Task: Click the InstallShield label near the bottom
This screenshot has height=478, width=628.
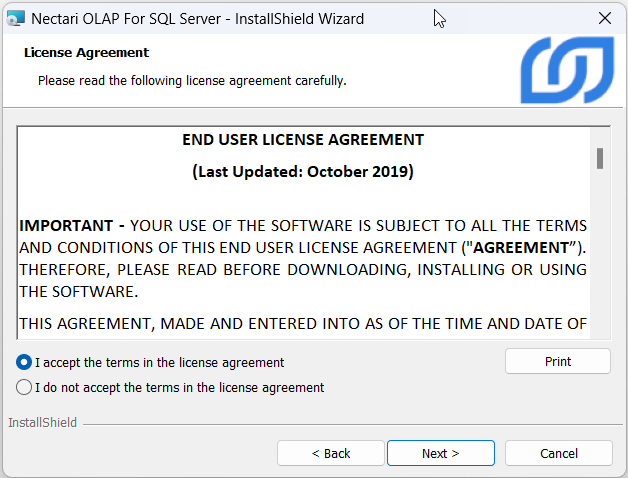Action: coord(42,423)
